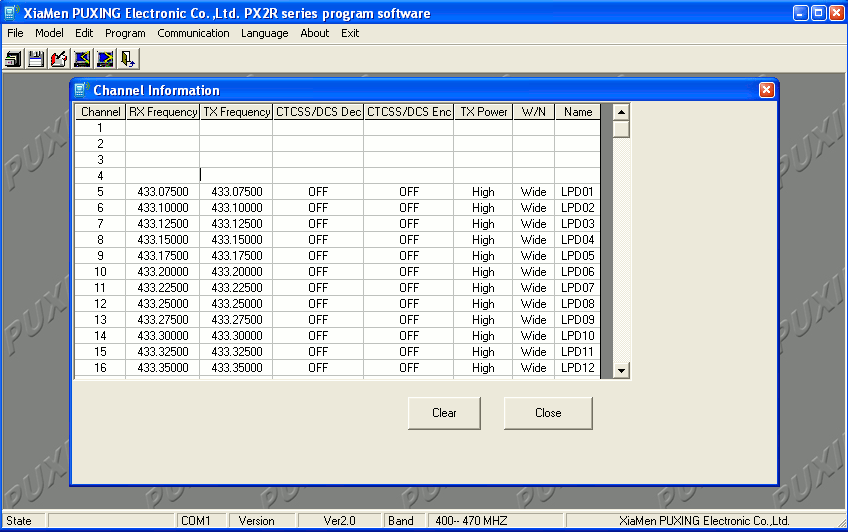
Task: Close the Channel Information dialog with X
Action: tap(766, 90)
